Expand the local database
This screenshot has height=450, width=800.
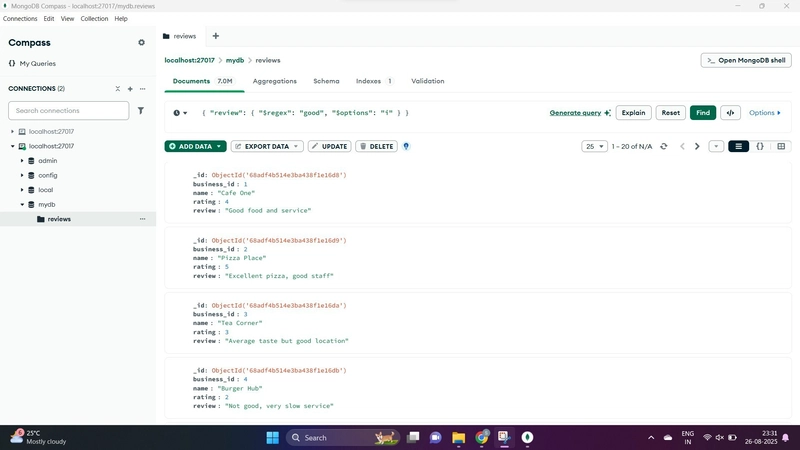(x=22, y=190)
